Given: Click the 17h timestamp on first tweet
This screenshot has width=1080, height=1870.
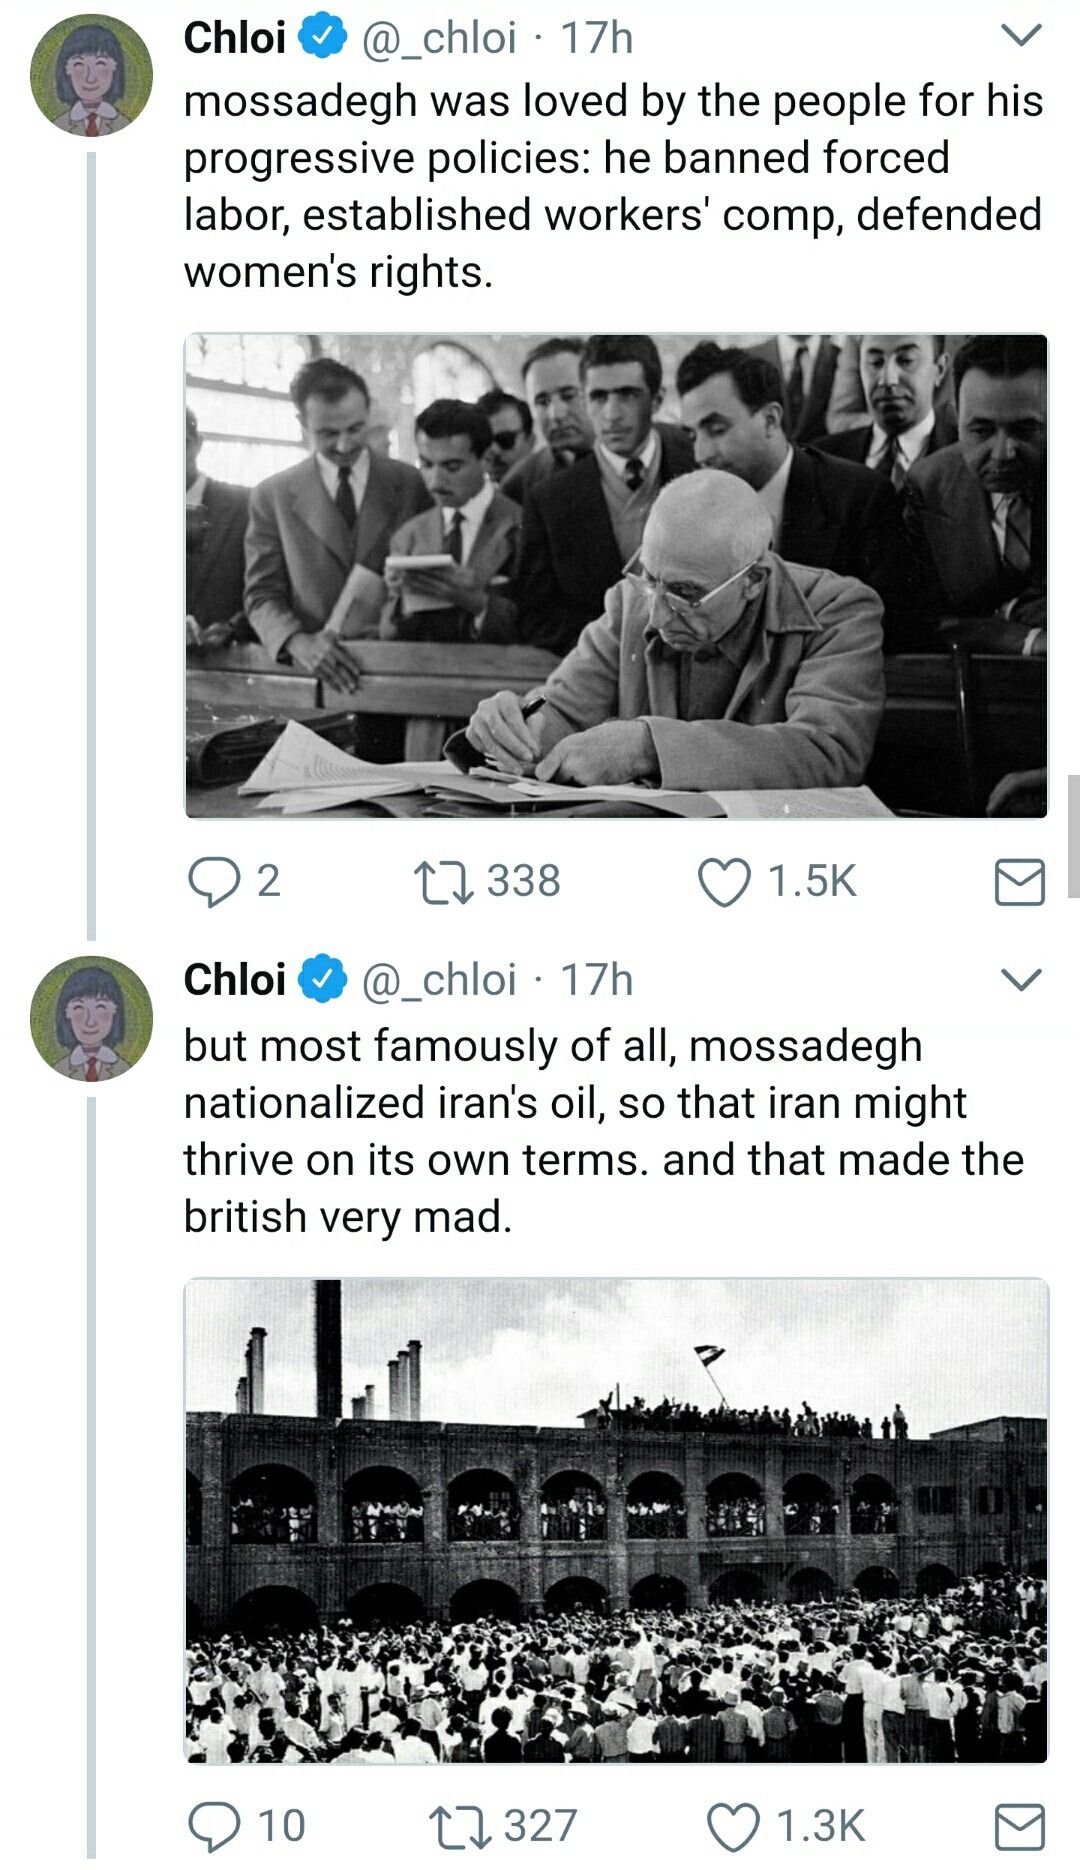Looking at the screenshot, I should (x=597, y=38).
